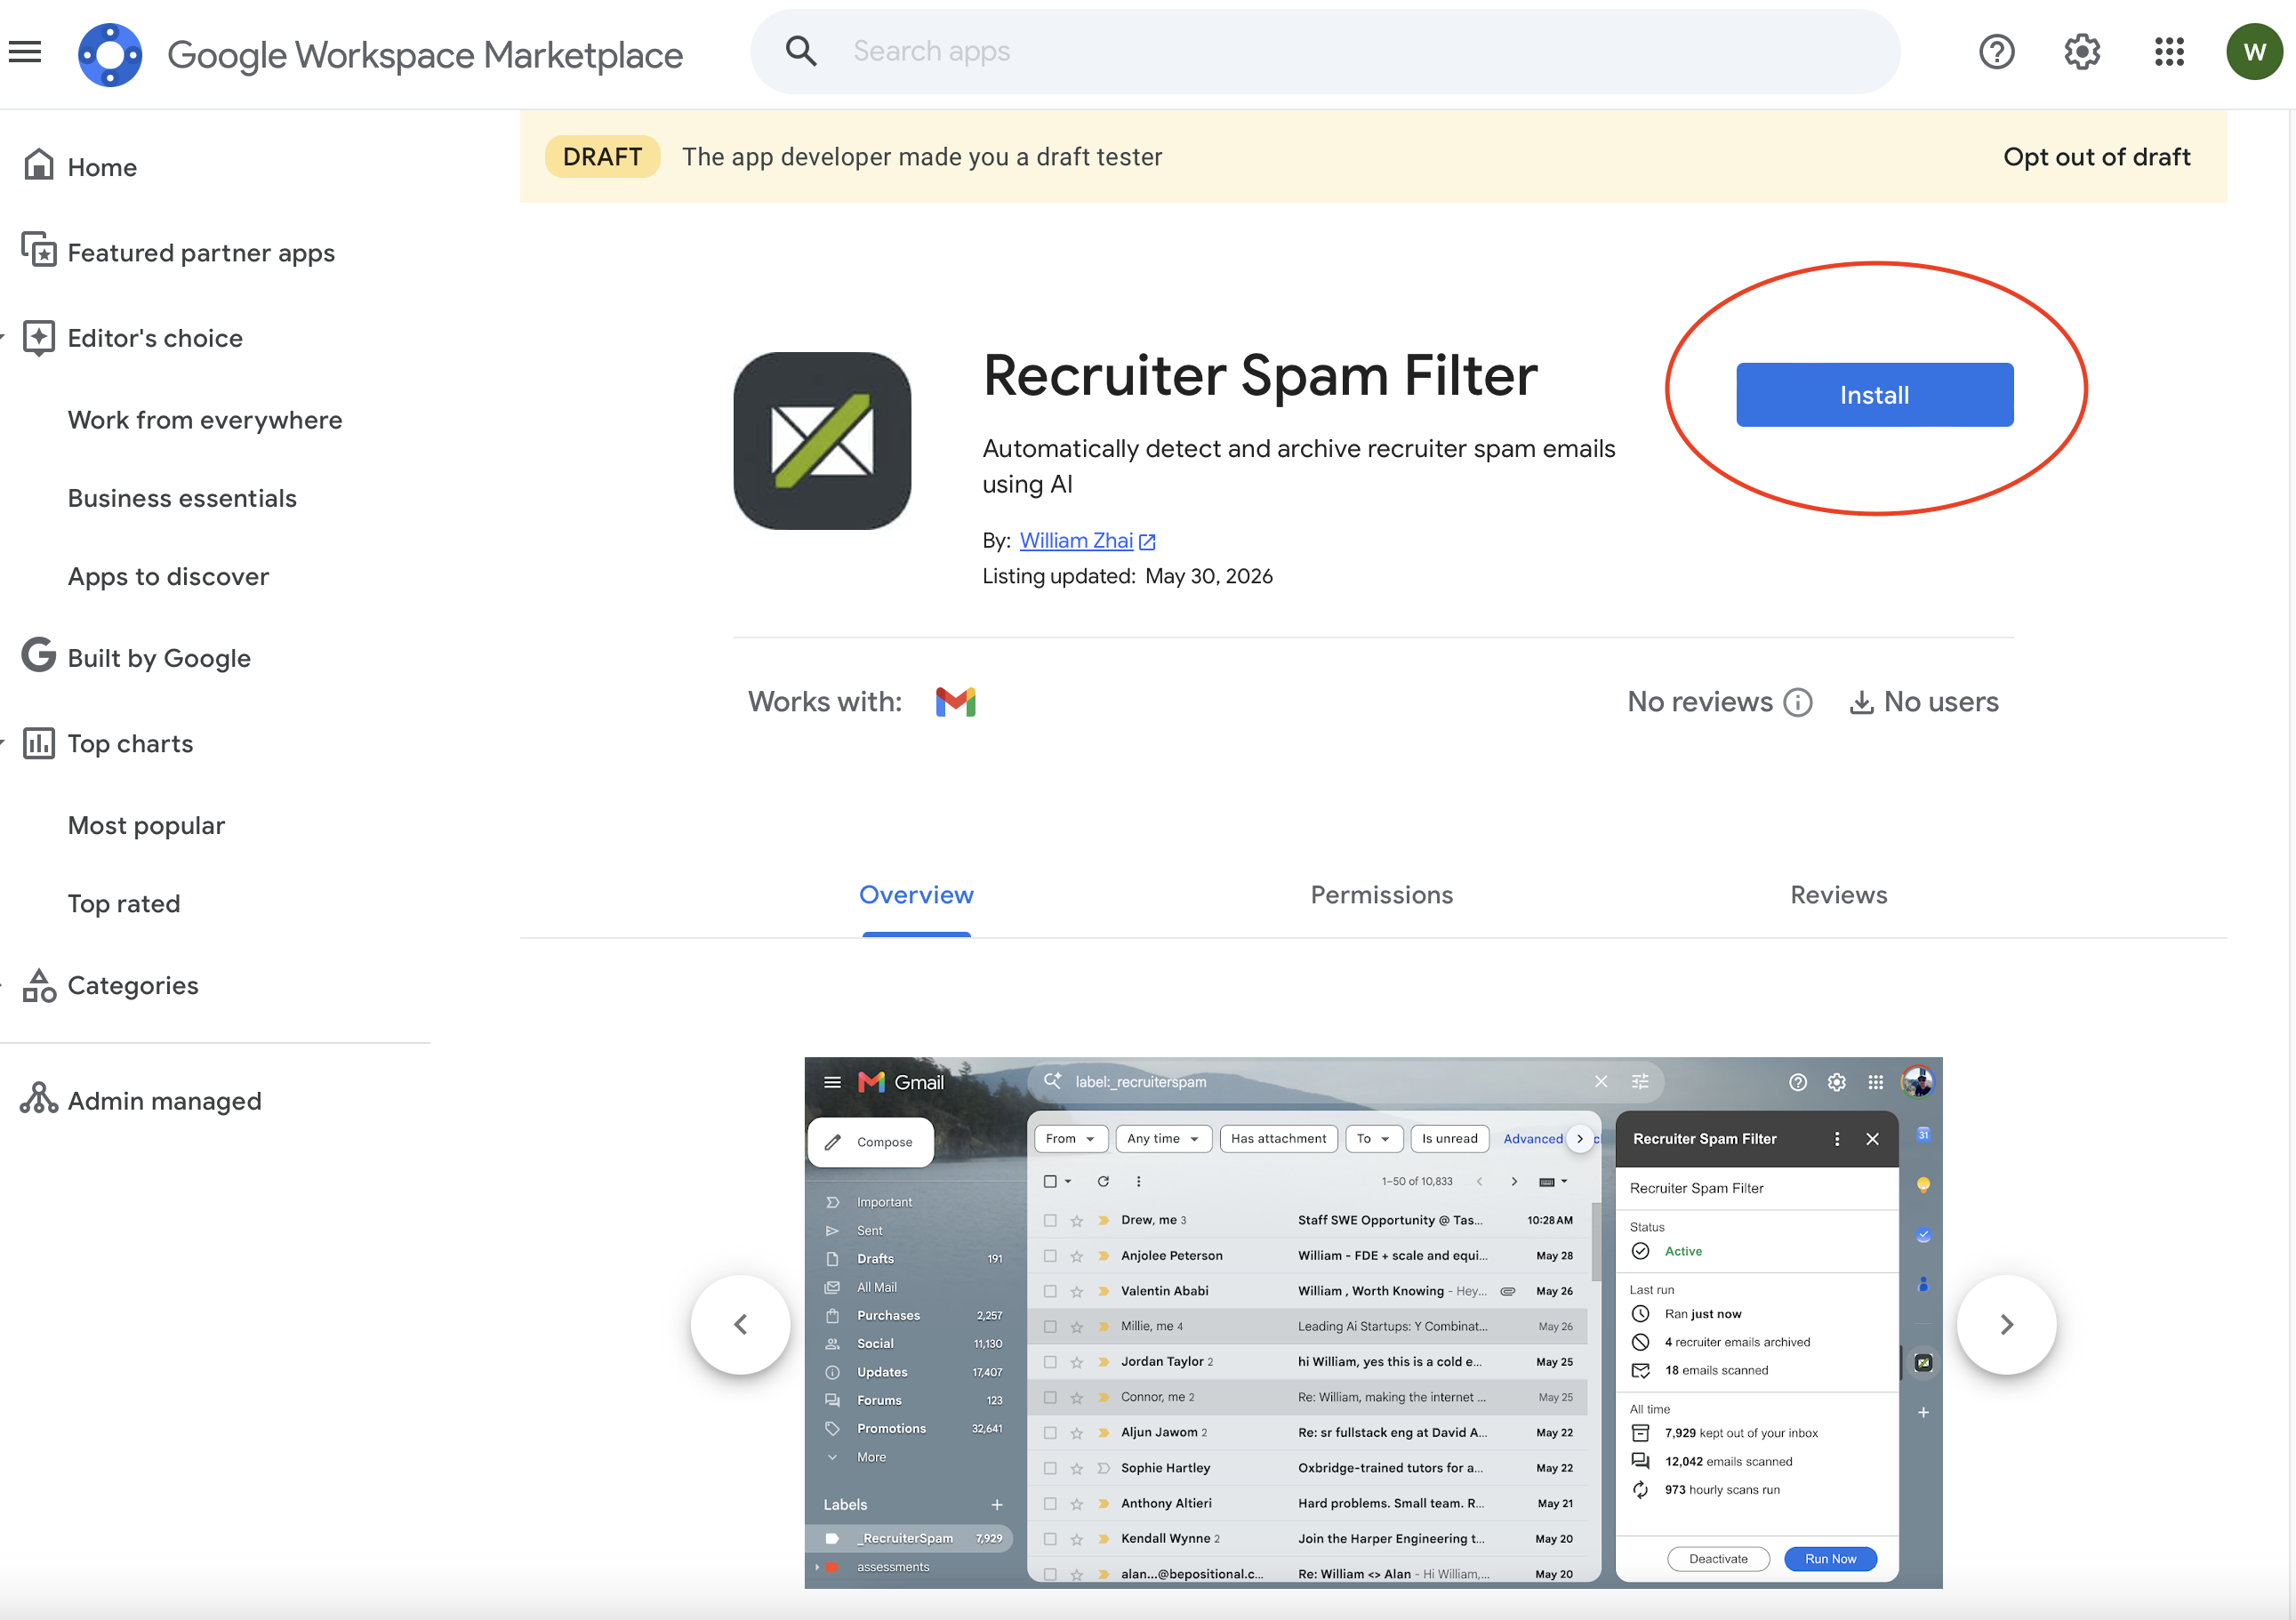
Task: Install the Recruiter Spam Filter app
Action: click(x=1874, y=395)
